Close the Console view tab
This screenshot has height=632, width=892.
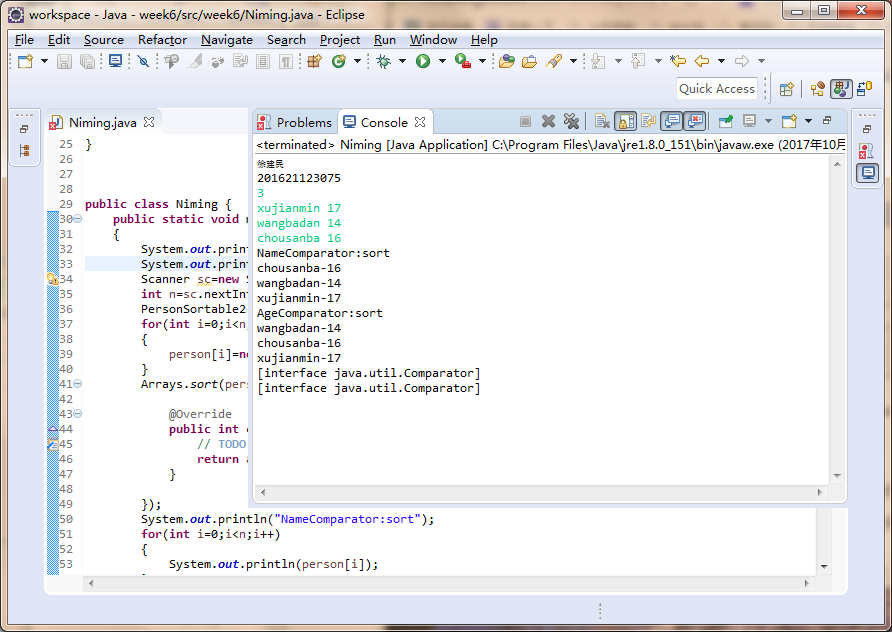[420, 122]
